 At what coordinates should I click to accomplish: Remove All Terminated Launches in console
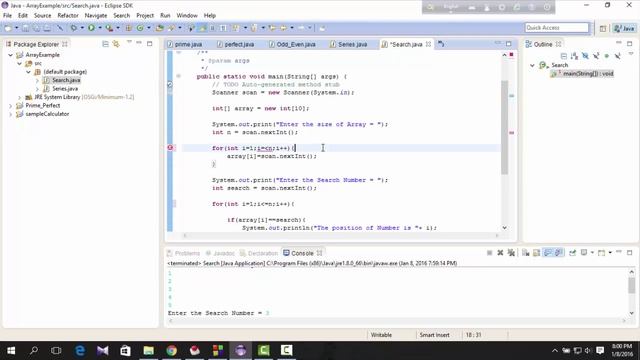(511, 253)
